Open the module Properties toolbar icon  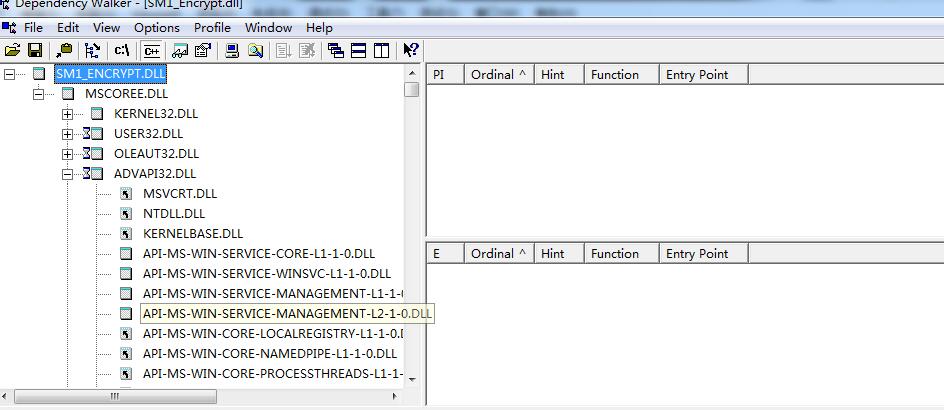203,51
